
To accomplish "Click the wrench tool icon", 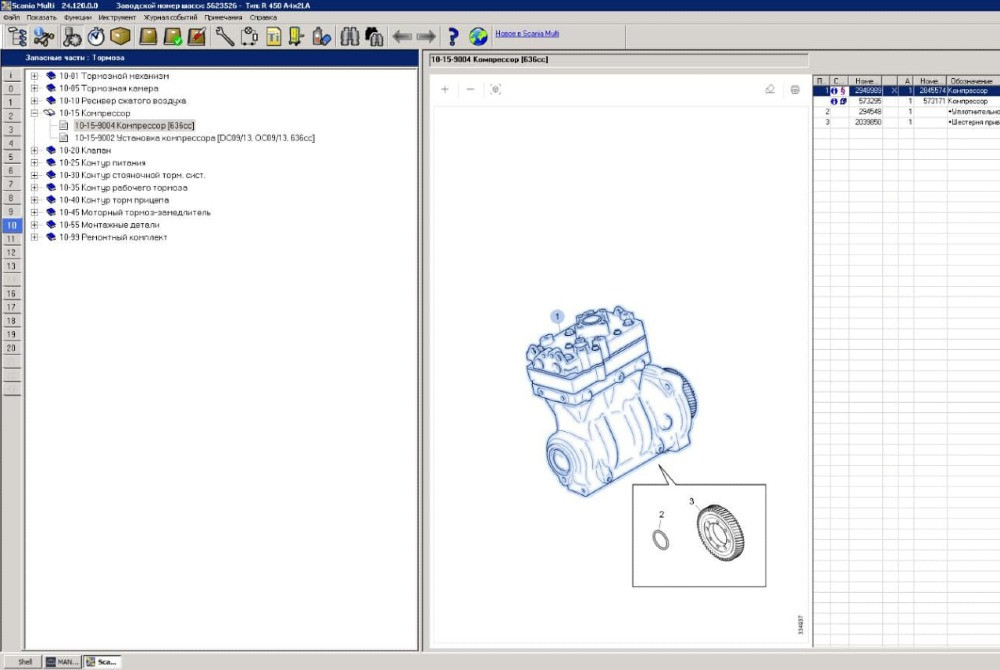I will point(224,37).
